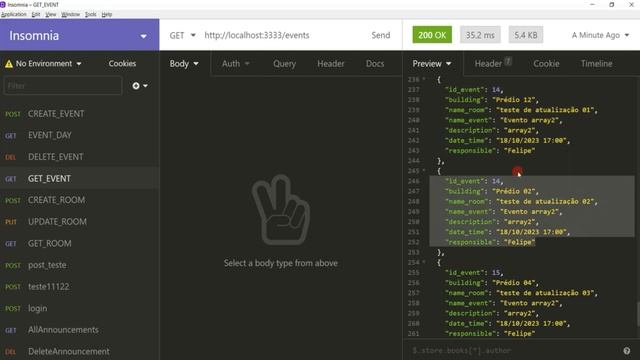Image resolution: width=640 pixels, height=360 pixels.
Task: Switch to the Docs tab
Action: [x=375, y=64]
